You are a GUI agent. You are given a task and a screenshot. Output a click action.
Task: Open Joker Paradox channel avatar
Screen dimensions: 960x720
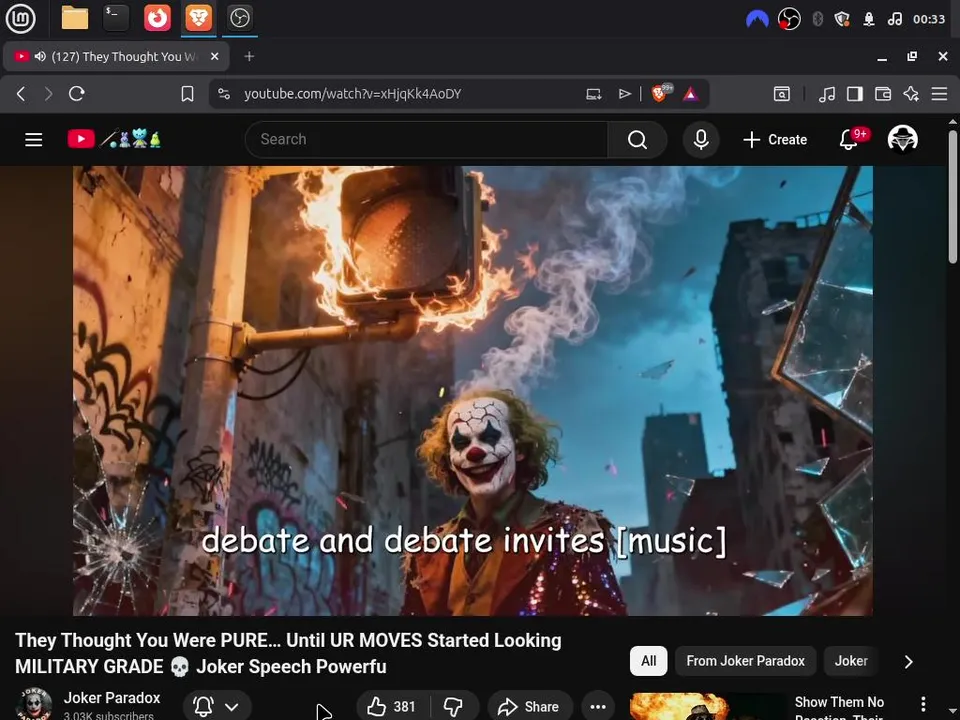[34, 705]
